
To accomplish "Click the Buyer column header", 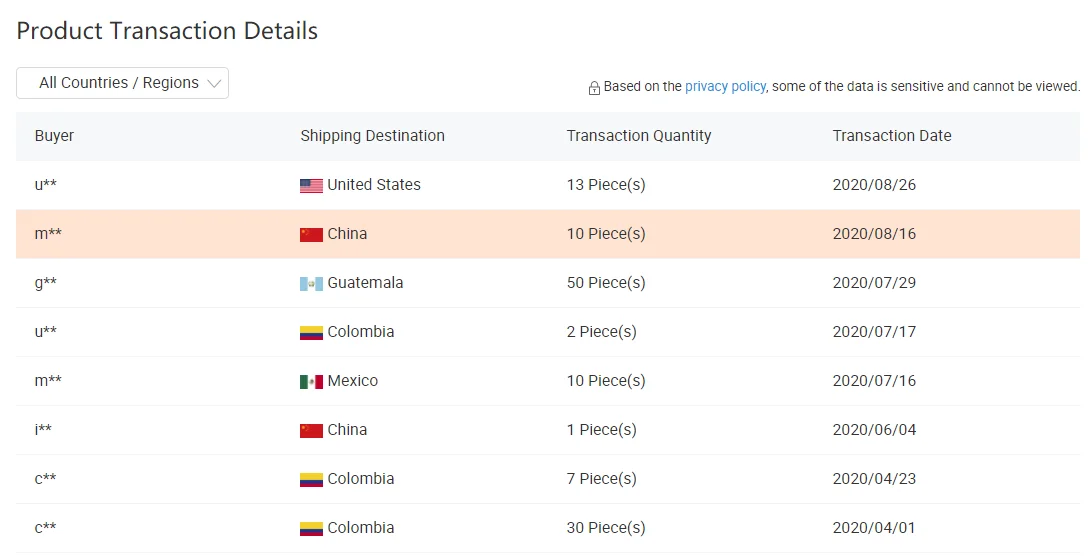I will 54,136.
